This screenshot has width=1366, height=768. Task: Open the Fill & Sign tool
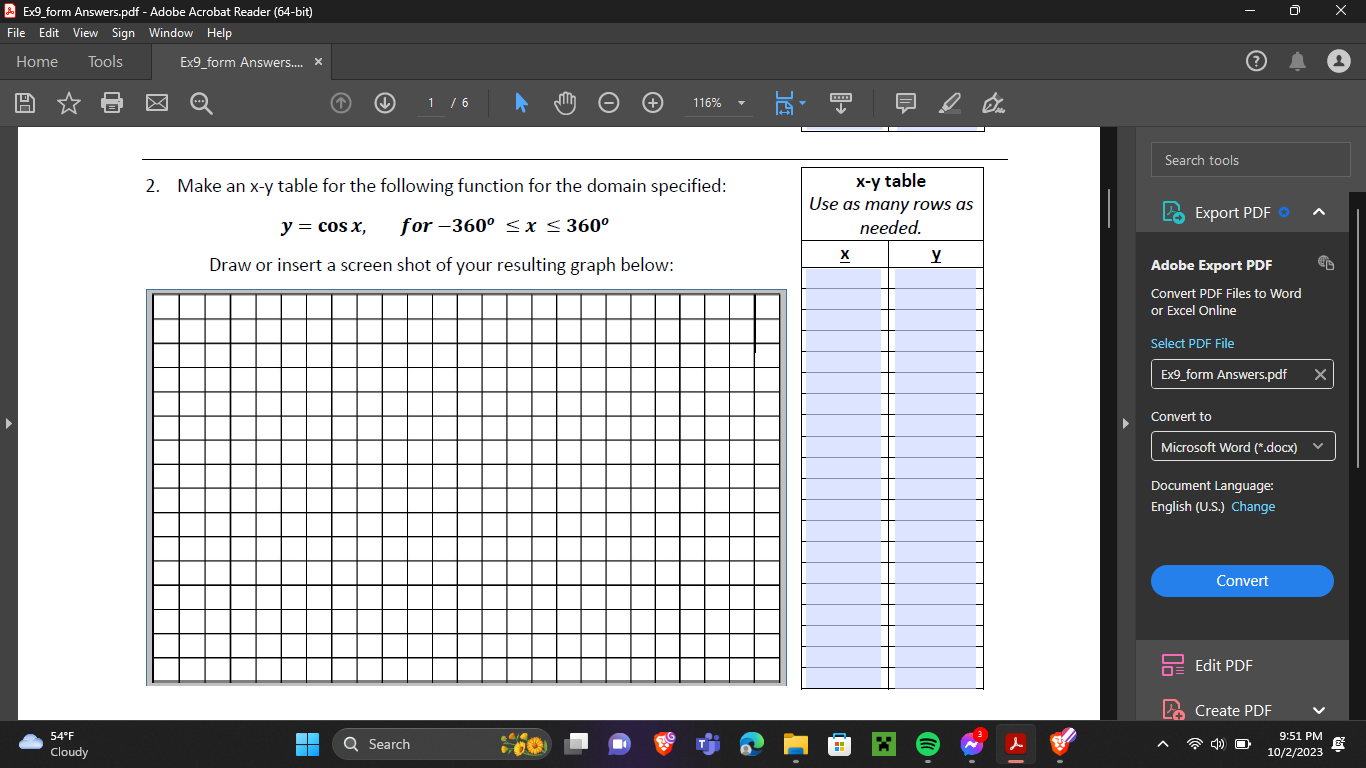991,103
